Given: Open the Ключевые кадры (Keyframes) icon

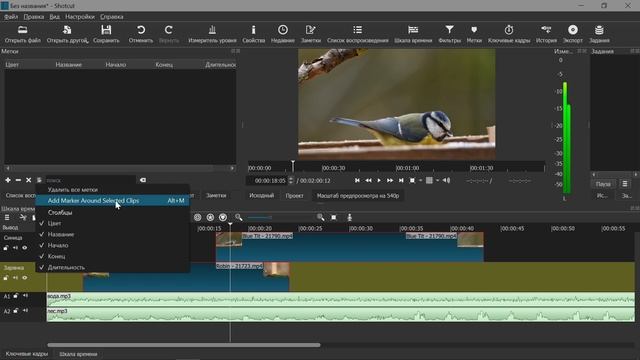Looking at the screenshot, I should point(509,33).
